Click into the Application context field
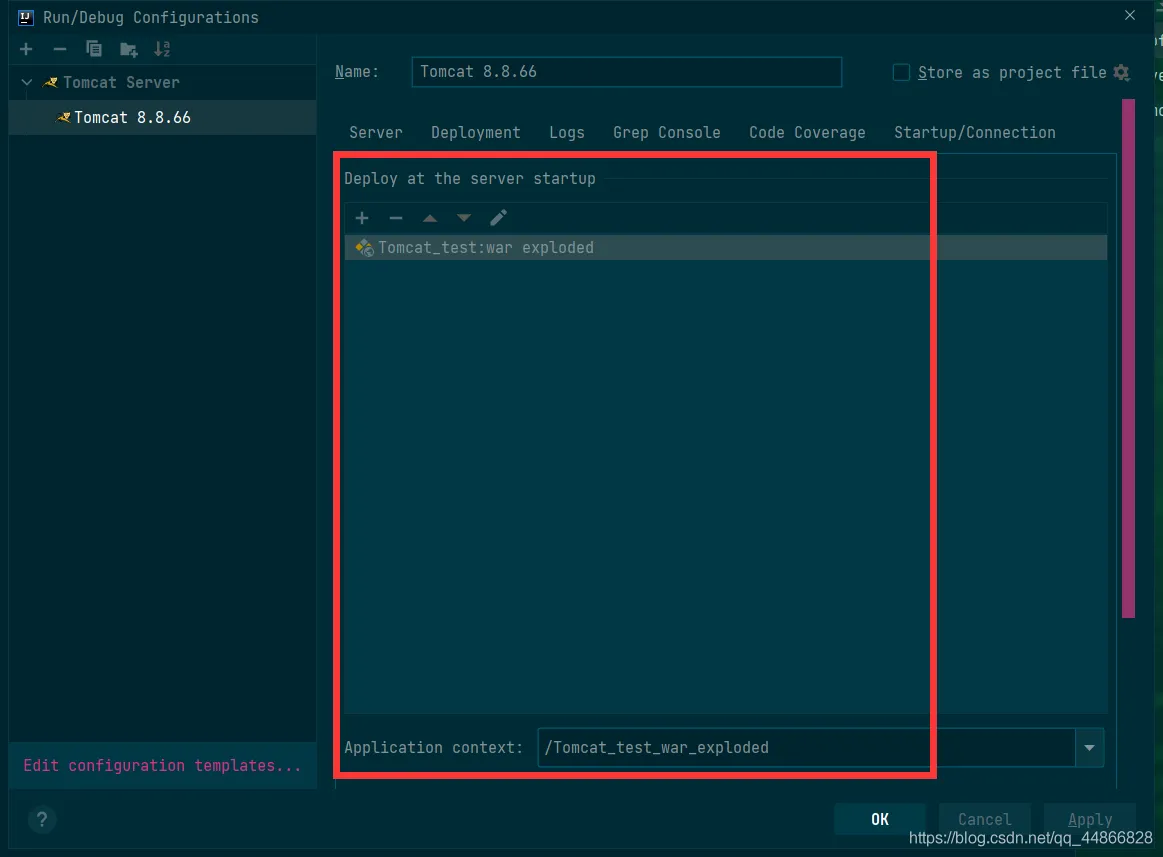 point(806,747)
